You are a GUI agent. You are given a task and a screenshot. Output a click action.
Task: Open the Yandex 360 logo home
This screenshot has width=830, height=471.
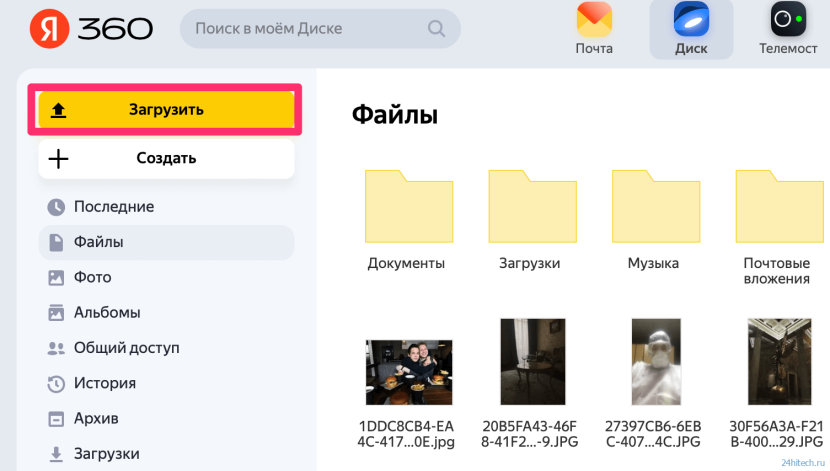click(x=91, y=28)
